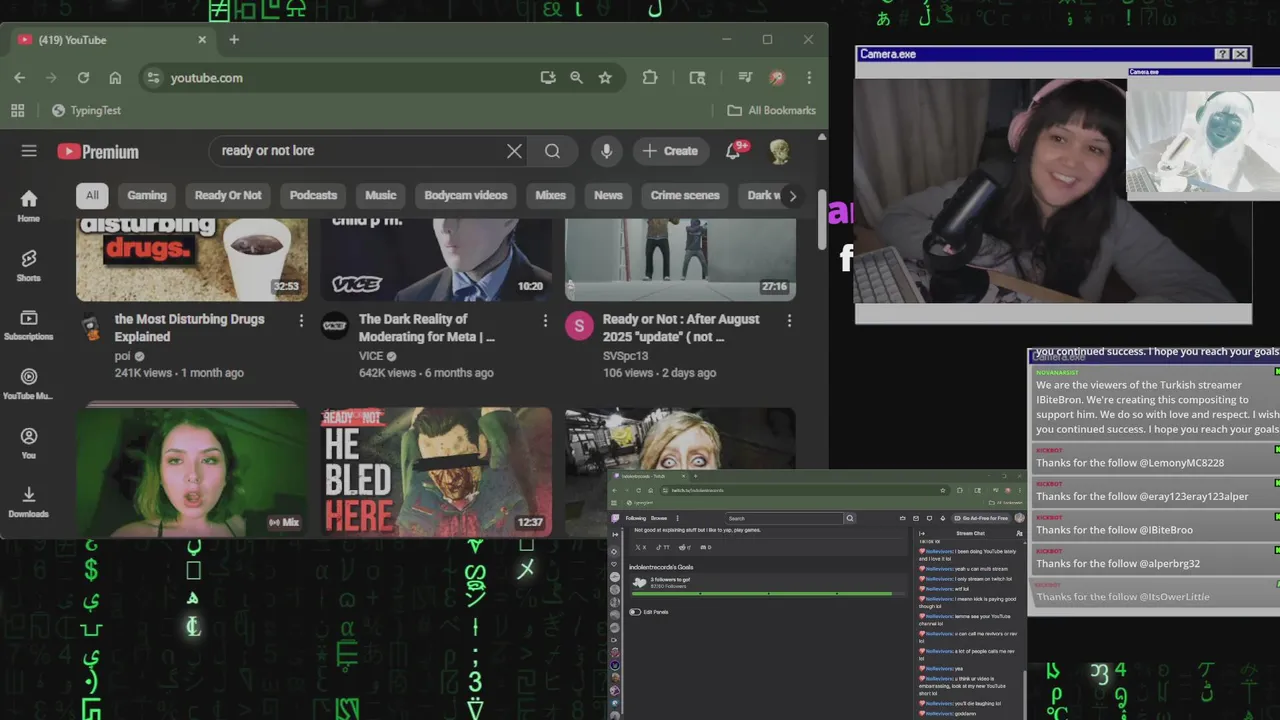The width and height of the screenshot is (1280, 720).
Task: Open Shorts in YouTube sidebar
Action: (x=29, y=265)
